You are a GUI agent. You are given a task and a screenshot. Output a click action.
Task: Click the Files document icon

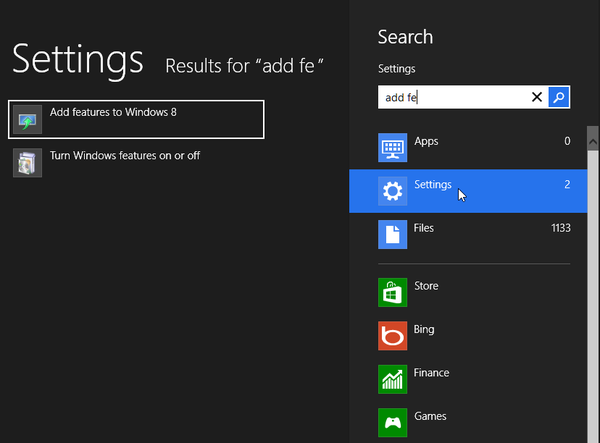point(392,234)
